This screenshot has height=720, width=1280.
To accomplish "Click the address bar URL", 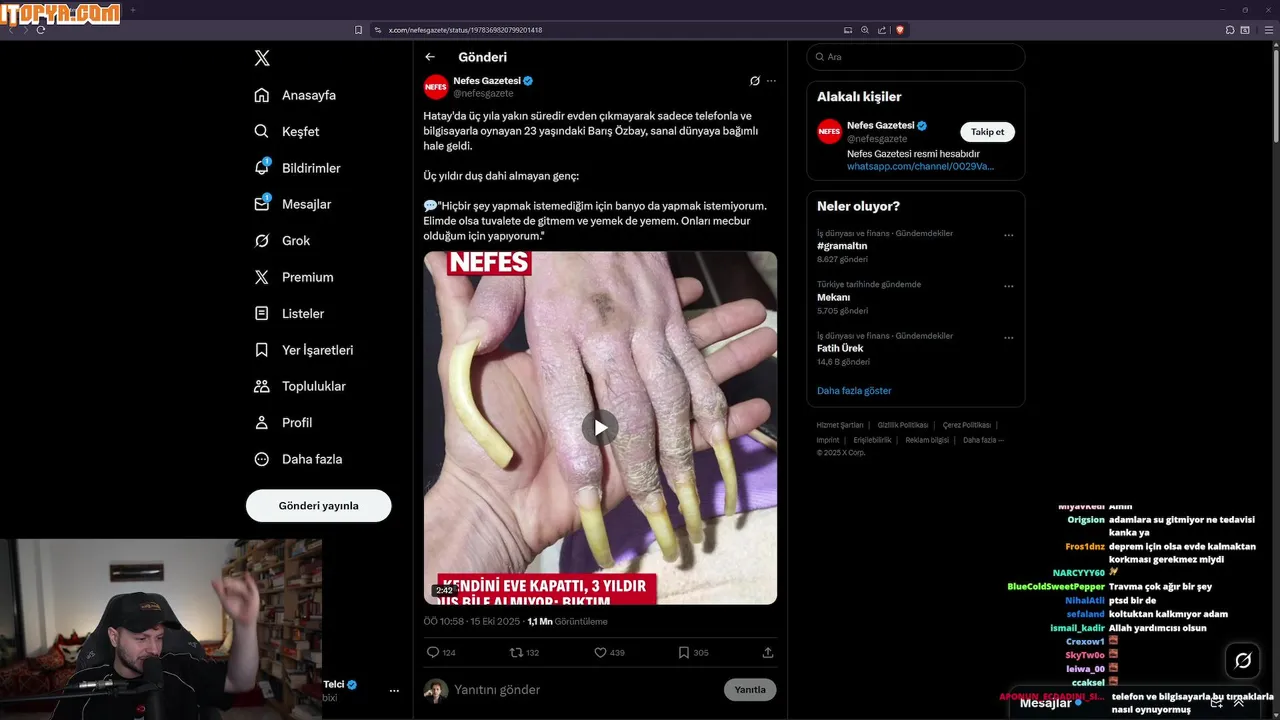I will click(465, 30).
